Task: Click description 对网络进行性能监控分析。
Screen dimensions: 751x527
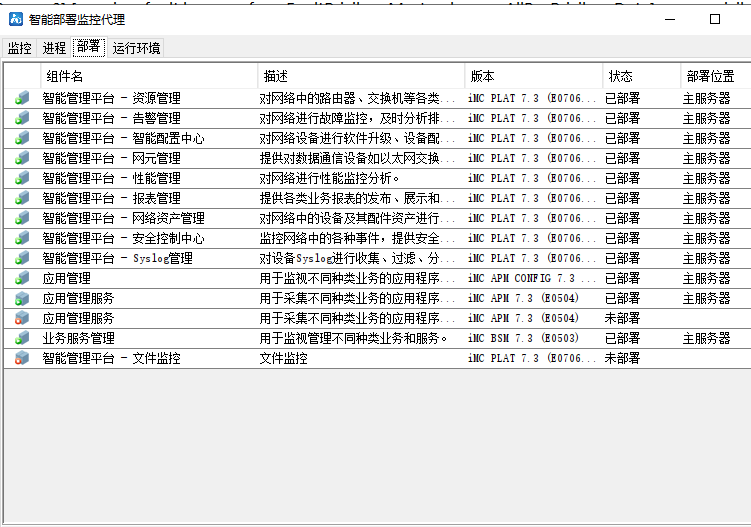Action: pos(330,178)
